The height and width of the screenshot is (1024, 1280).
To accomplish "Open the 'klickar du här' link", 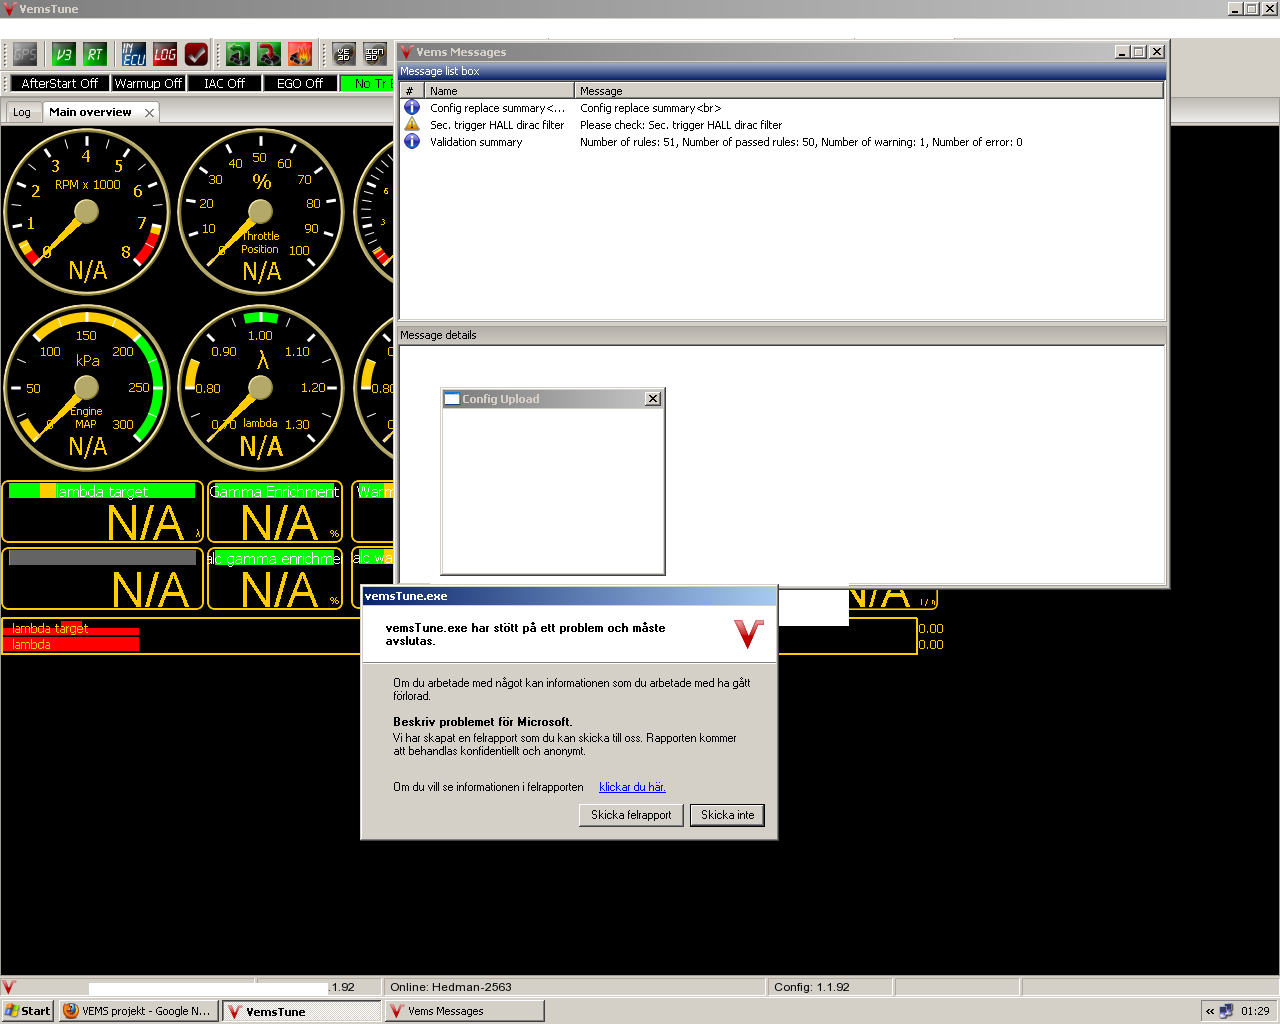I will (x=632, y=787).
